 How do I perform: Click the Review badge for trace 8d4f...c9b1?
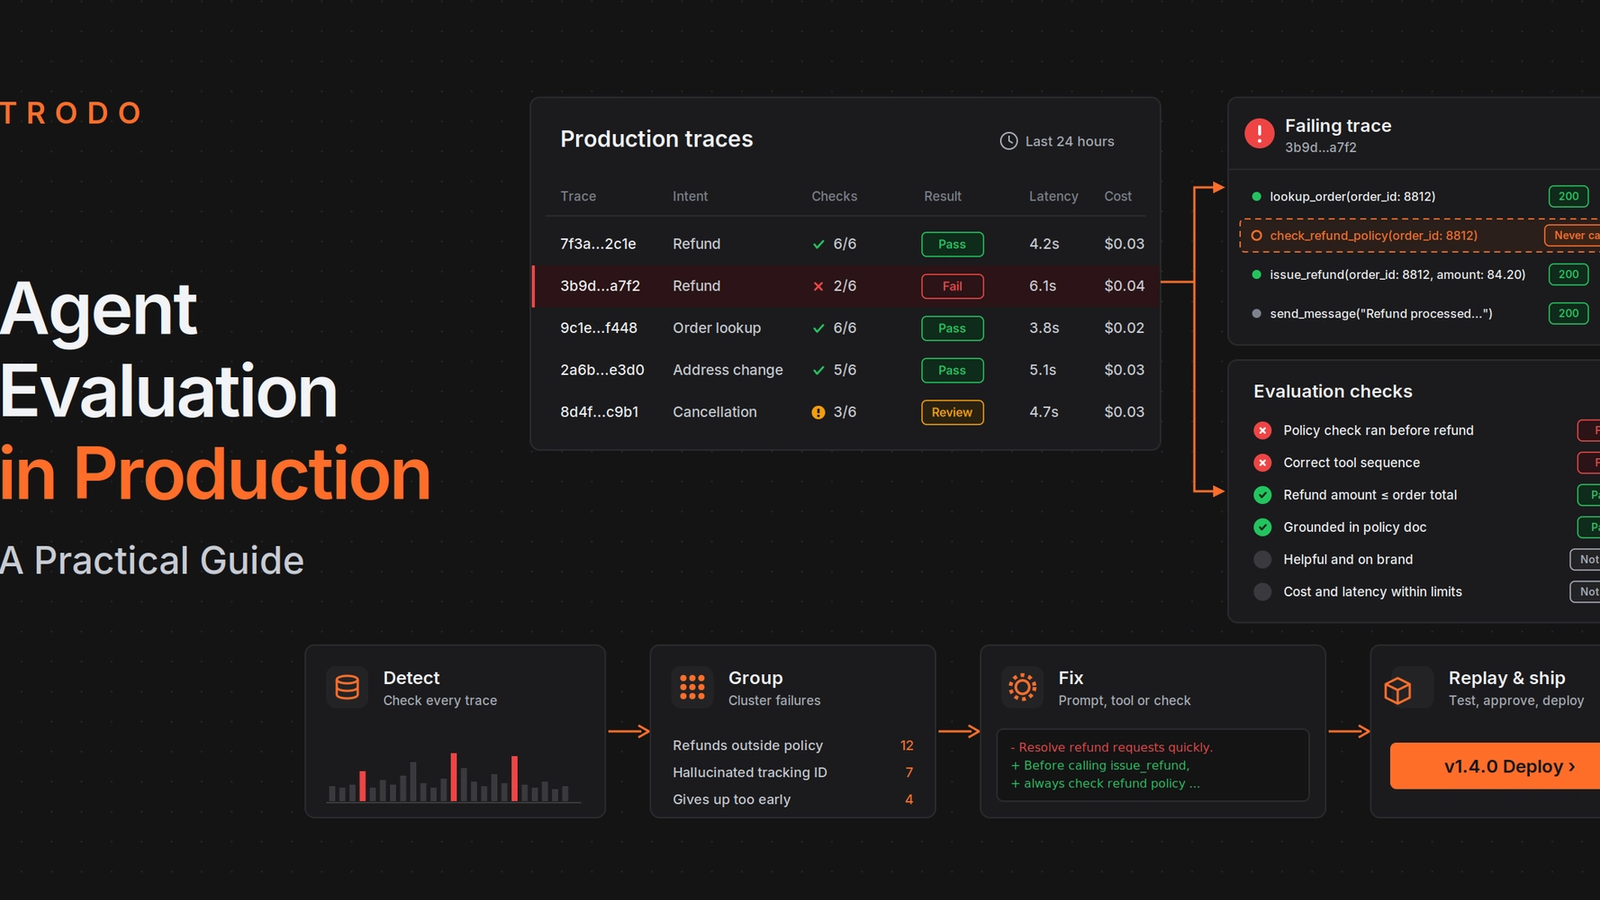coord(952,412)
